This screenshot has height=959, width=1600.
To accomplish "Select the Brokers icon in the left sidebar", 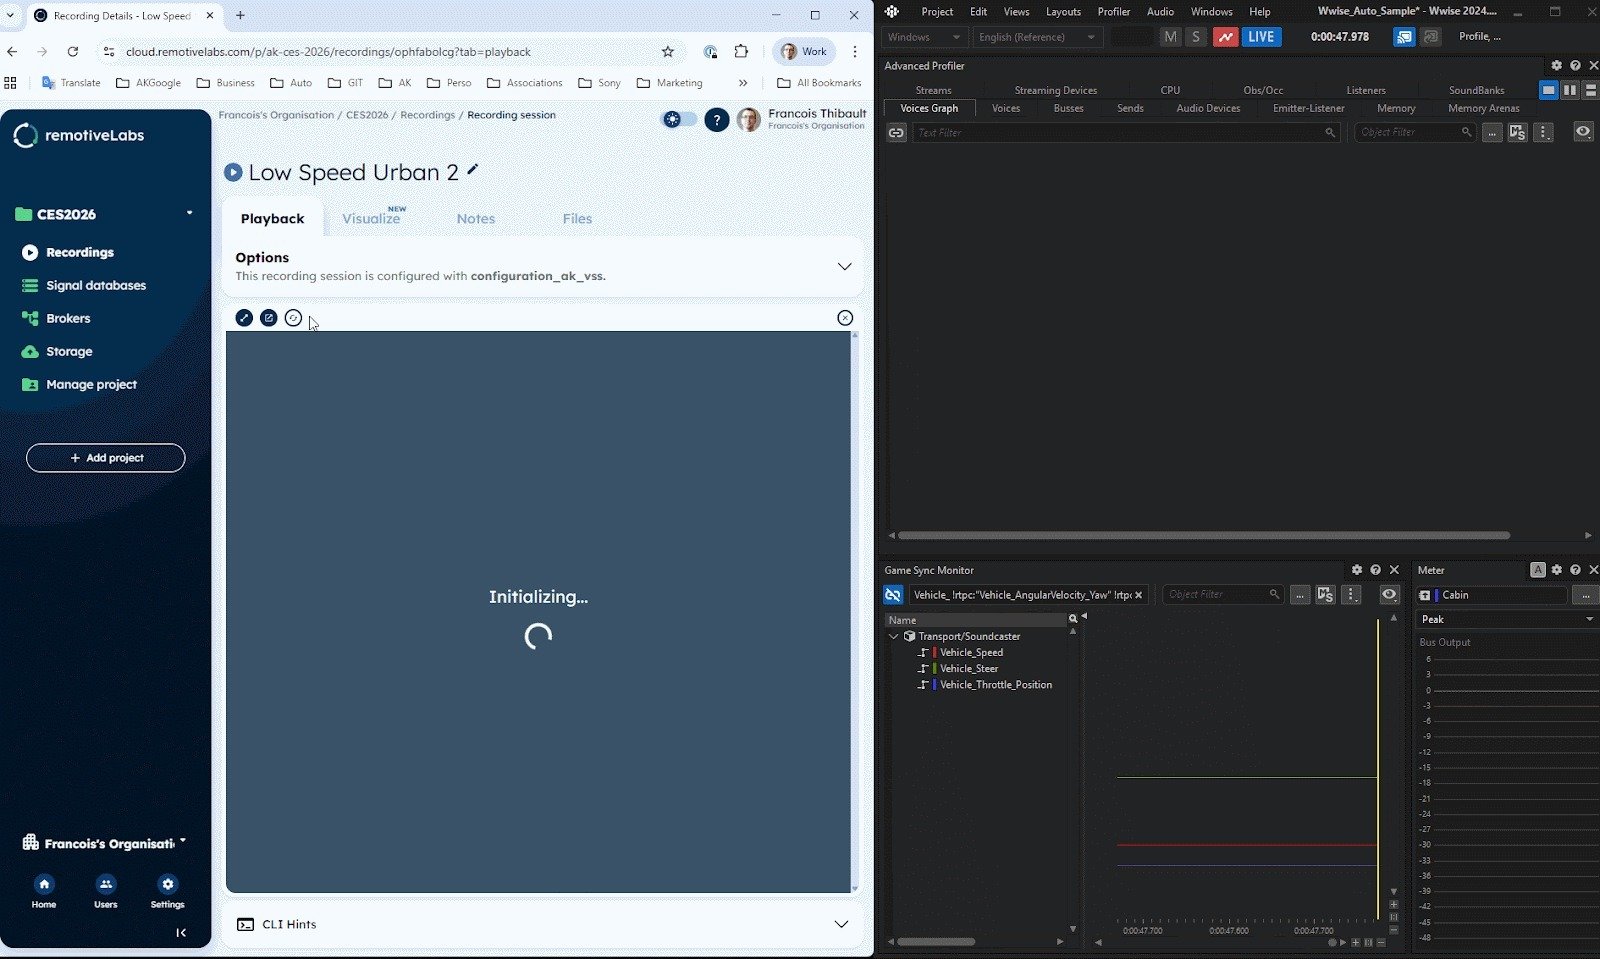I will tap(31, 318).
